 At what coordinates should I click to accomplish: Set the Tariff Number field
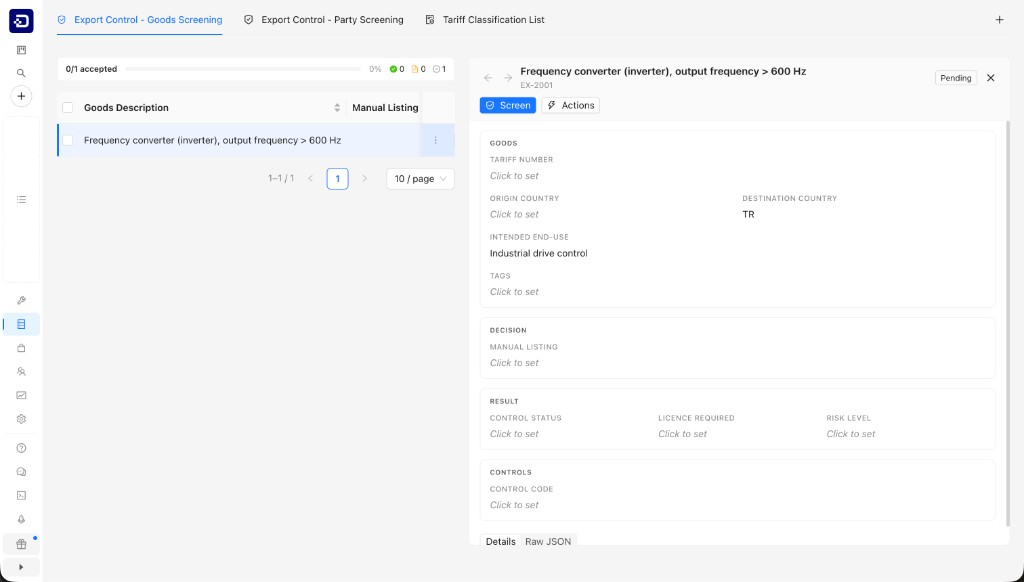(514, 176)
